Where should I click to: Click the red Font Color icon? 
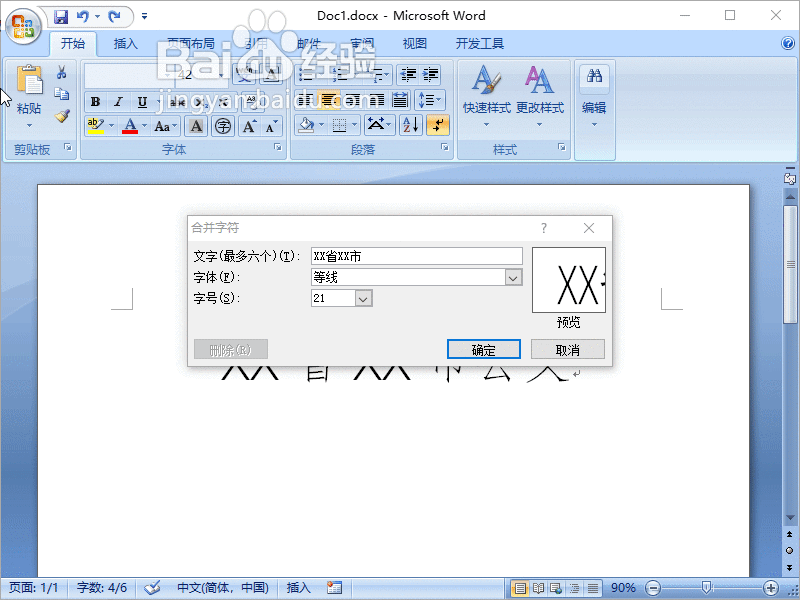click(x=129, y=126)
